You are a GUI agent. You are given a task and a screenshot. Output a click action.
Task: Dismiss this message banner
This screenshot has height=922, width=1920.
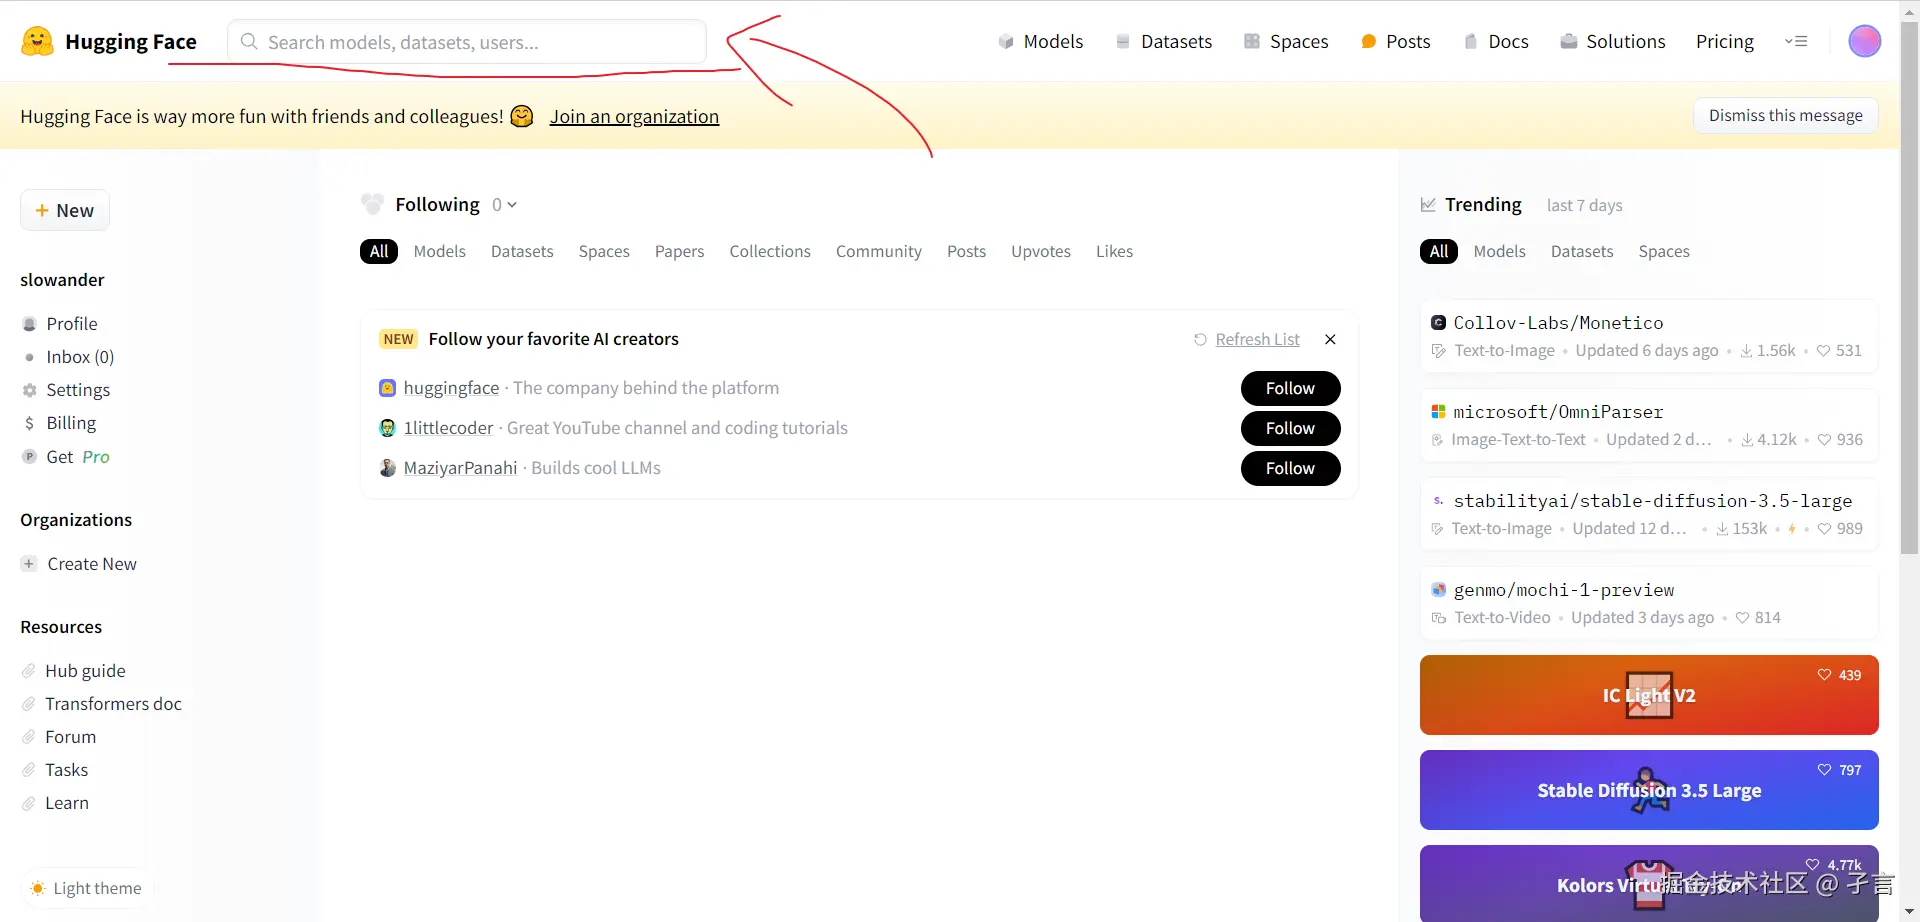pos(1786,115)
